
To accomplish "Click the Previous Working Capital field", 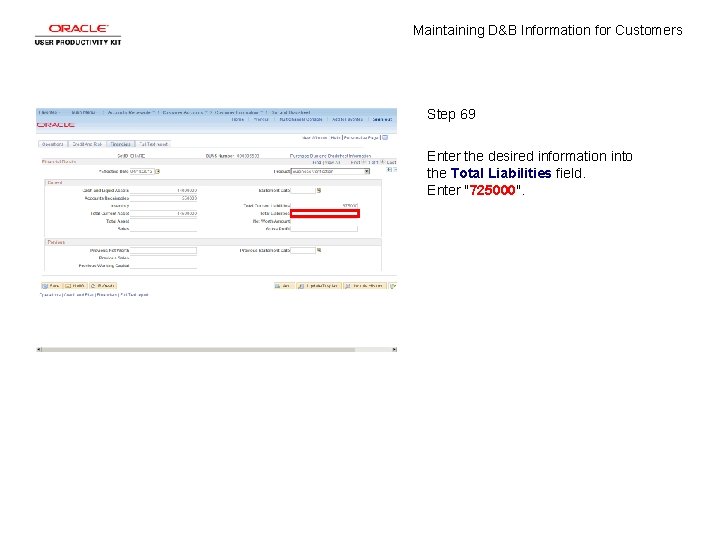I will (163, 265).
